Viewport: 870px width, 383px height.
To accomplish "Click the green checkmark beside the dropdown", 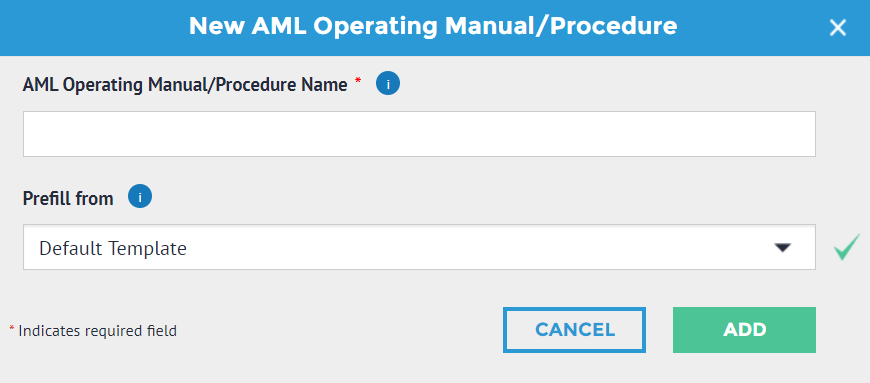I will (847, 247).
